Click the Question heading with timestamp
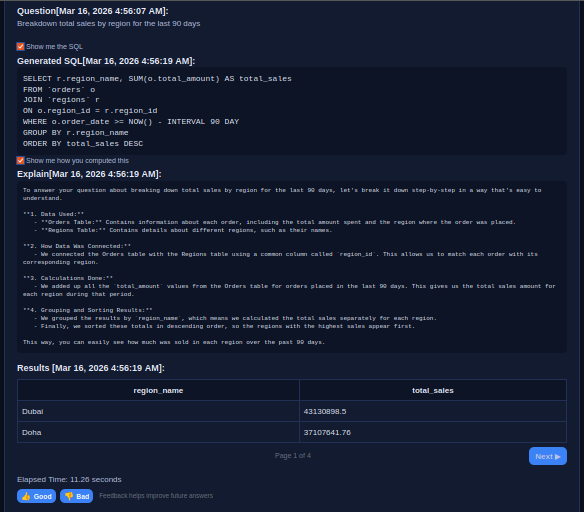584x512 pixels. pos(93,11)
